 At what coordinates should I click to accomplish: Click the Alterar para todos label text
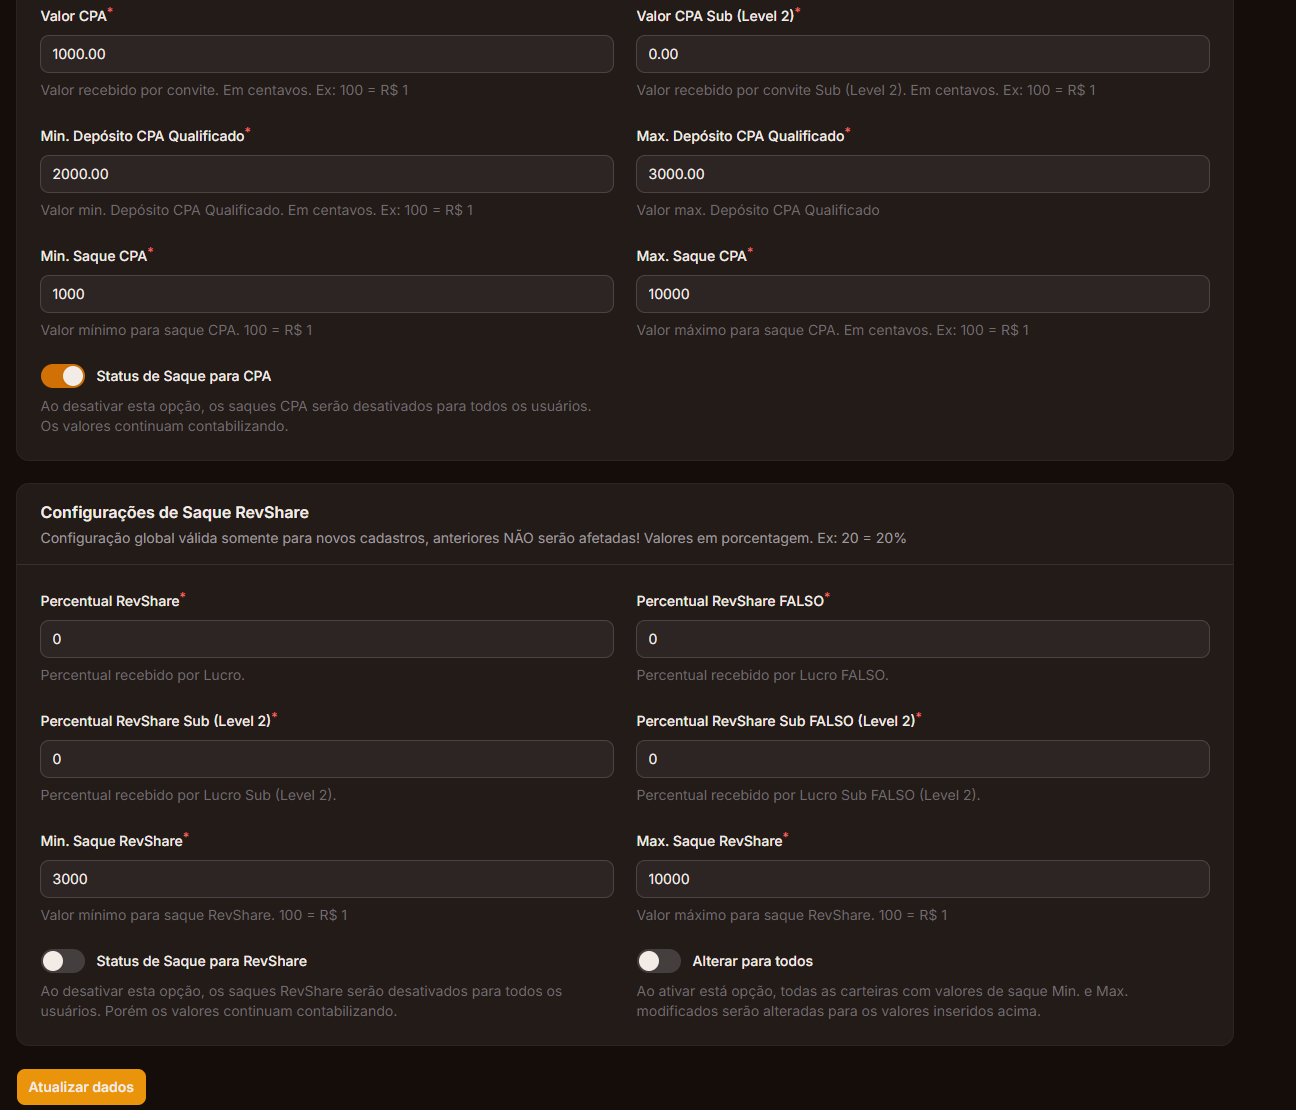752,961
